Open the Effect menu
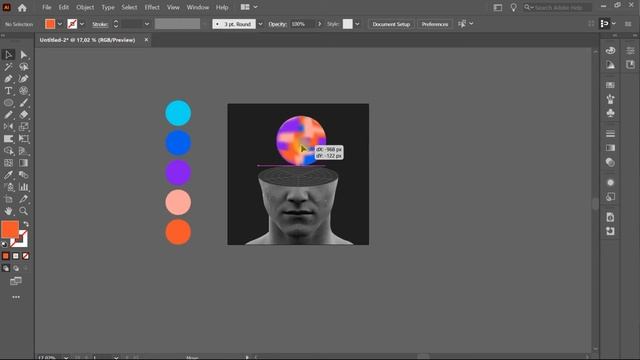The height and width of the screenshot is (360, 640). [x=152, y=7]
